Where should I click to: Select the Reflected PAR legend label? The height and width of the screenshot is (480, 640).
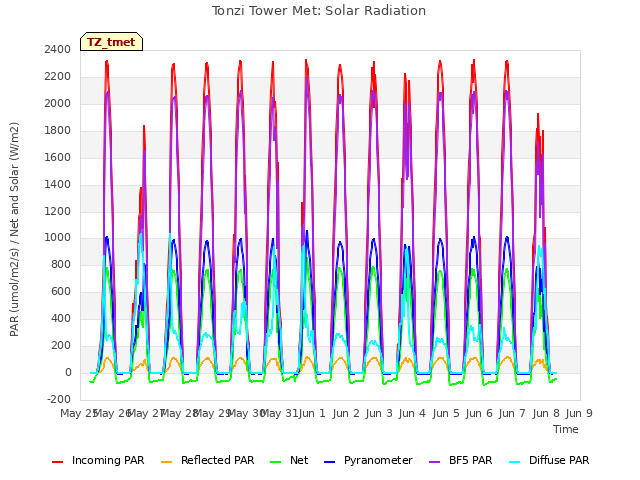218,460
